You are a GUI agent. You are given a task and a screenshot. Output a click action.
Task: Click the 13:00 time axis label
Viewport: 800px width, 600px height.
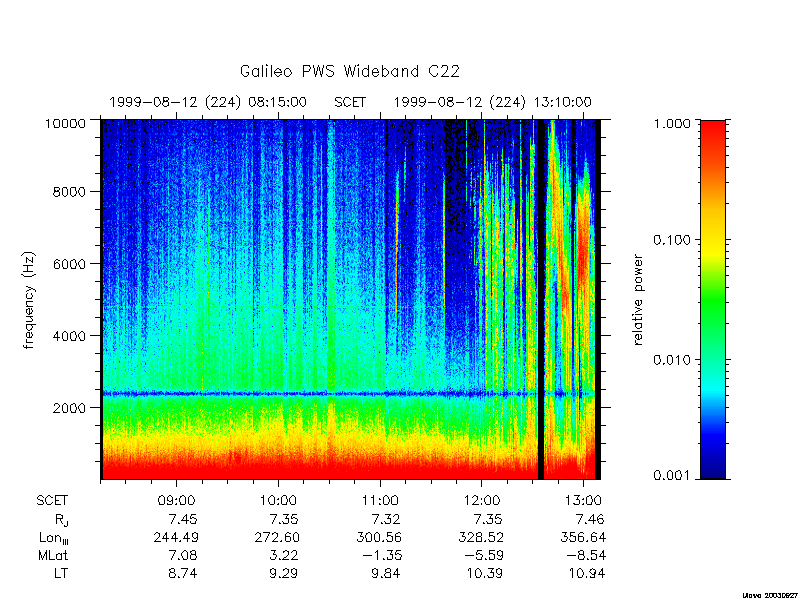tap(583, 501)
